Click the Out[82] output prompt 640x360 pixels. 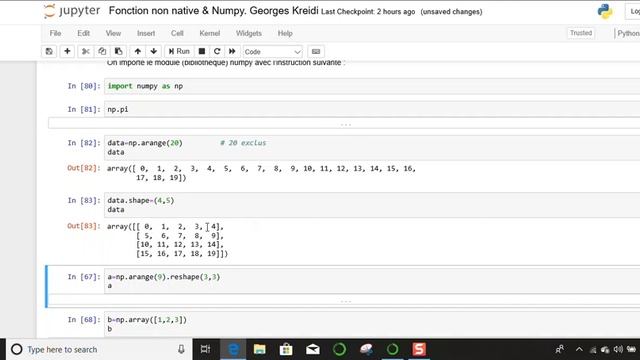click(x=84, y=168)
